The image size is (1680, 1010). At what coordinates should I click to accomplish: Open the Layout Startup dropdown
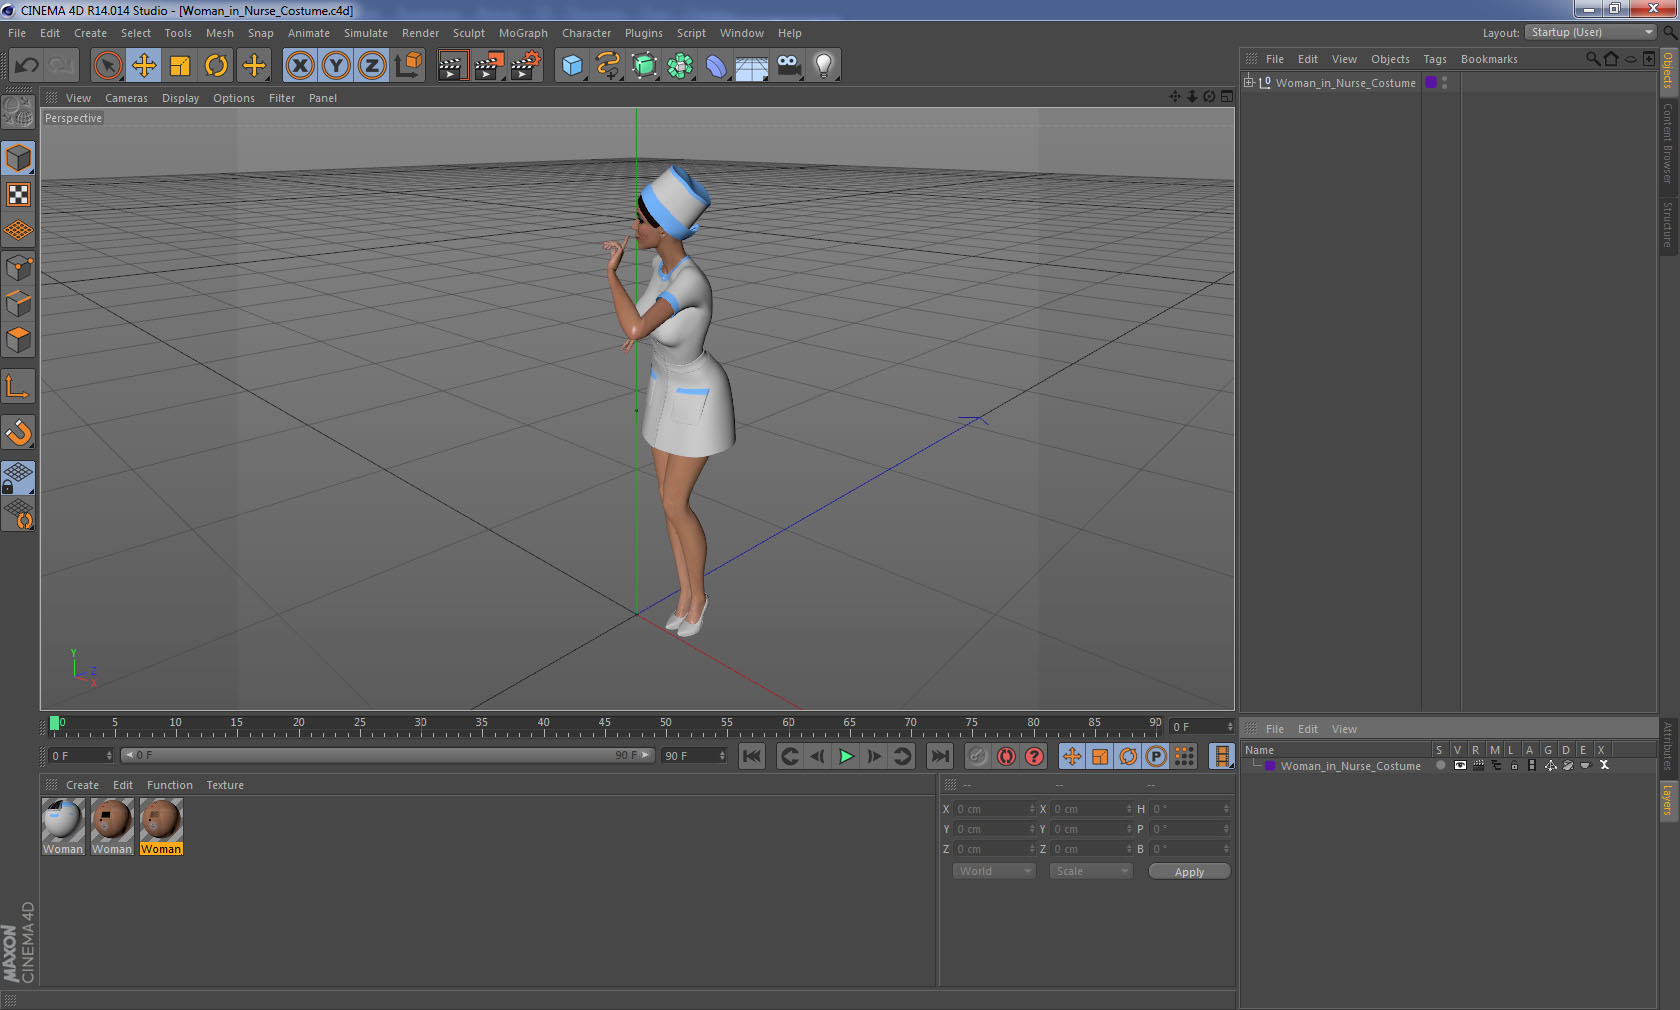(1592, 32)
